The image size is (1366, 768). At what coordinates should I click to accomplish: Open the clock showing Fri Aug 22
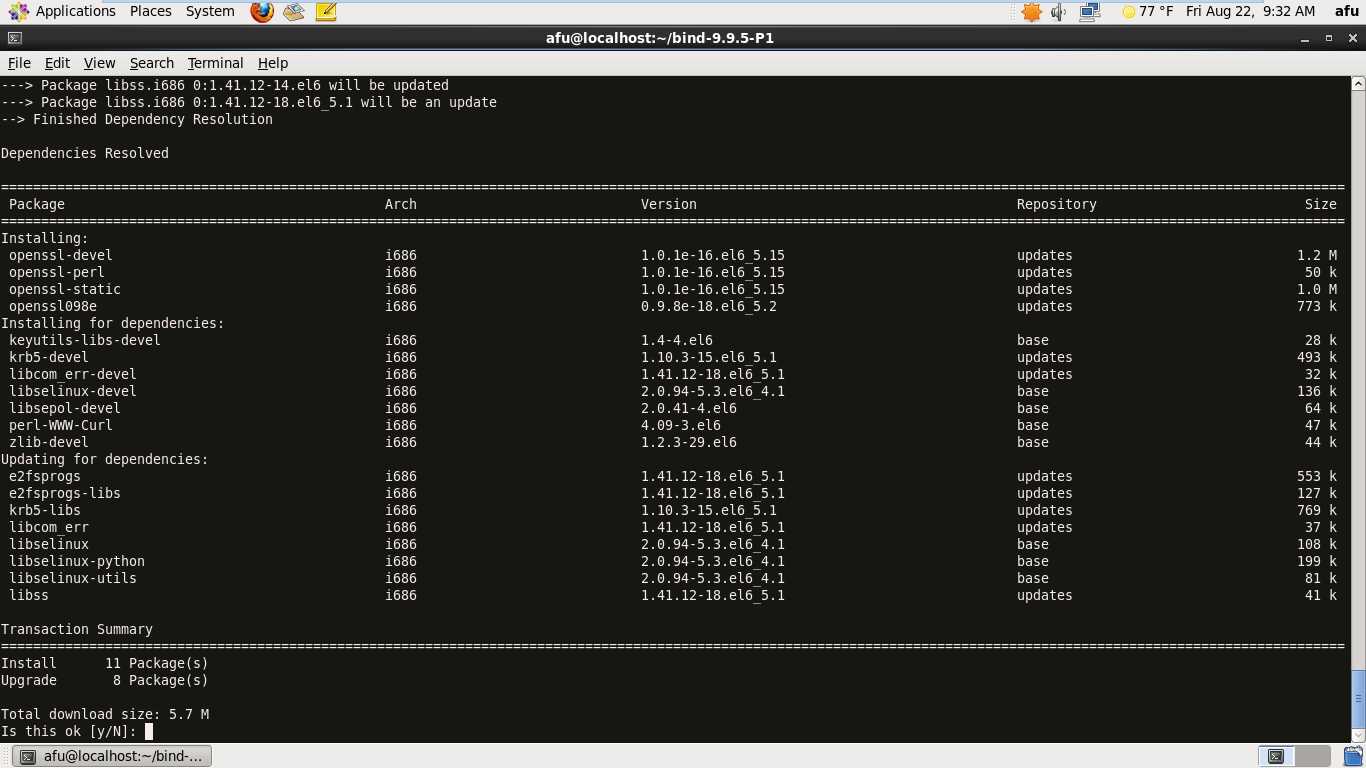pos(1250,11)
